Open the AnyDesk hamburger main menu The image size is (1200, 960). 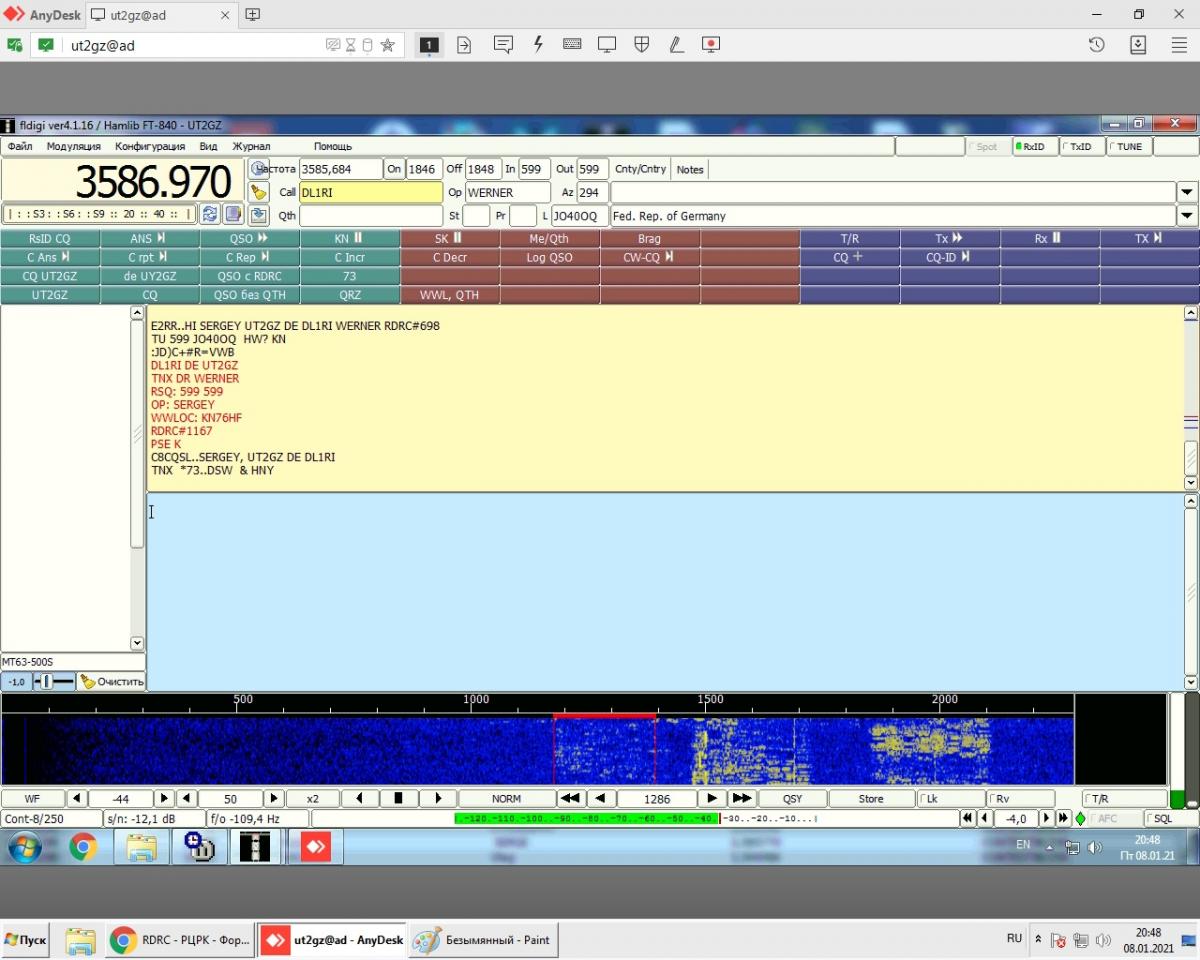pyautogui.click(x=1179, y=45)
